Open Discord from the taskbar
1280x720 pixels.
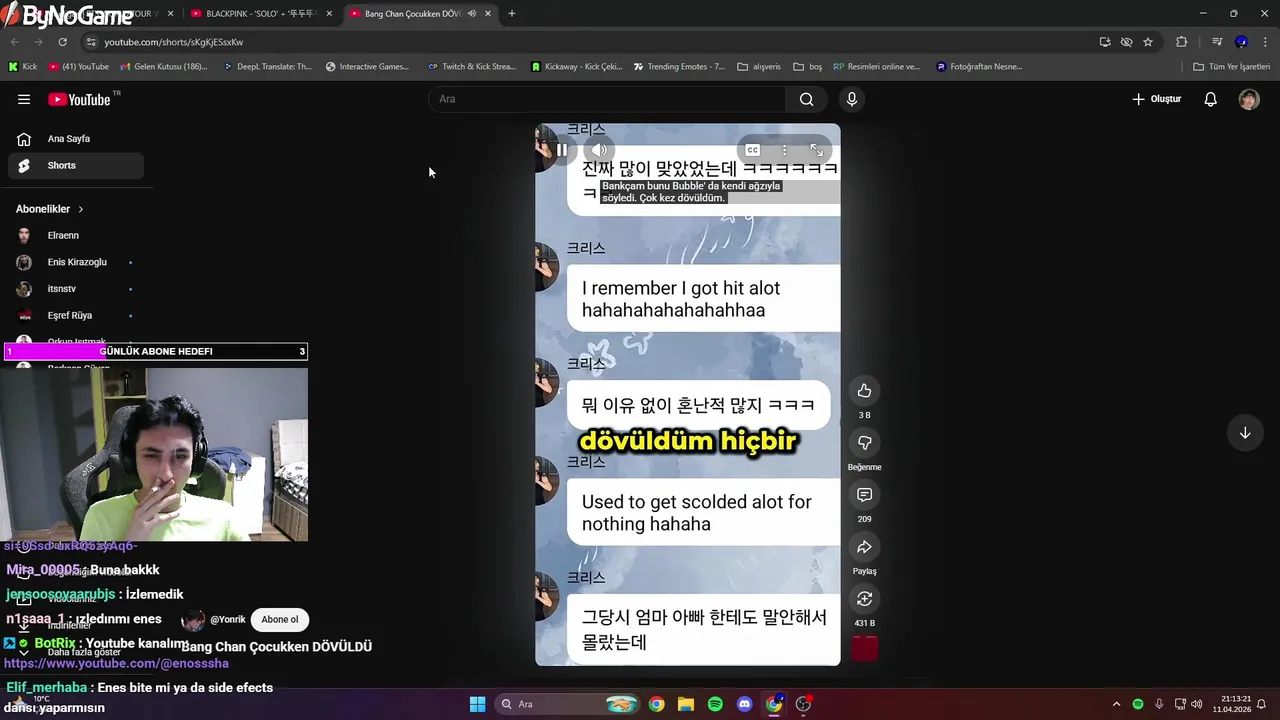coord(744,704)
